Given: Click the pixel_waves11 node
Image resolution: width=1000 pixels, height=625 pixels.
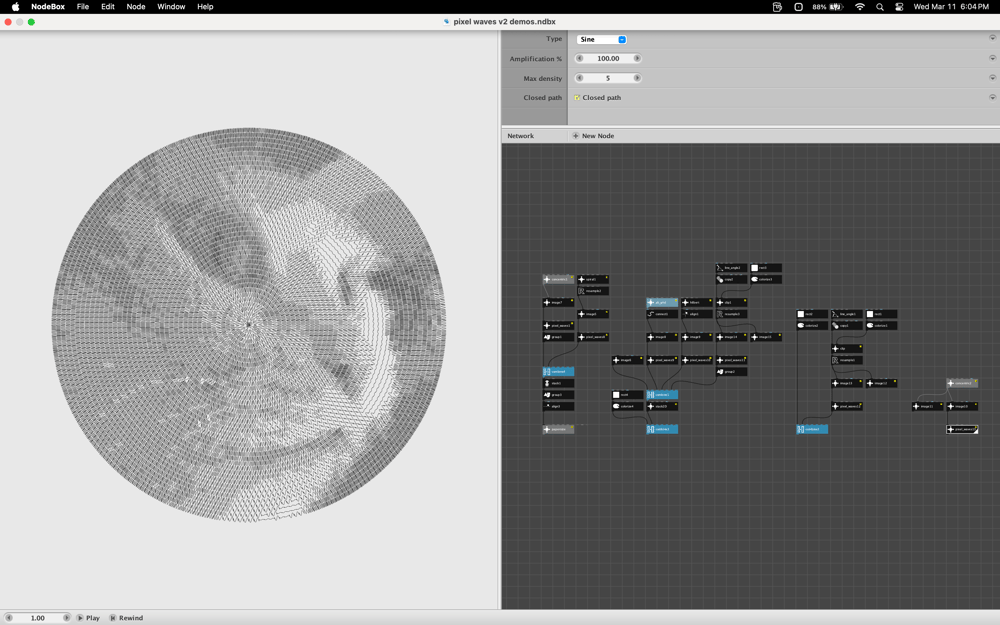Looking at the screenshot, I should 731,360.
